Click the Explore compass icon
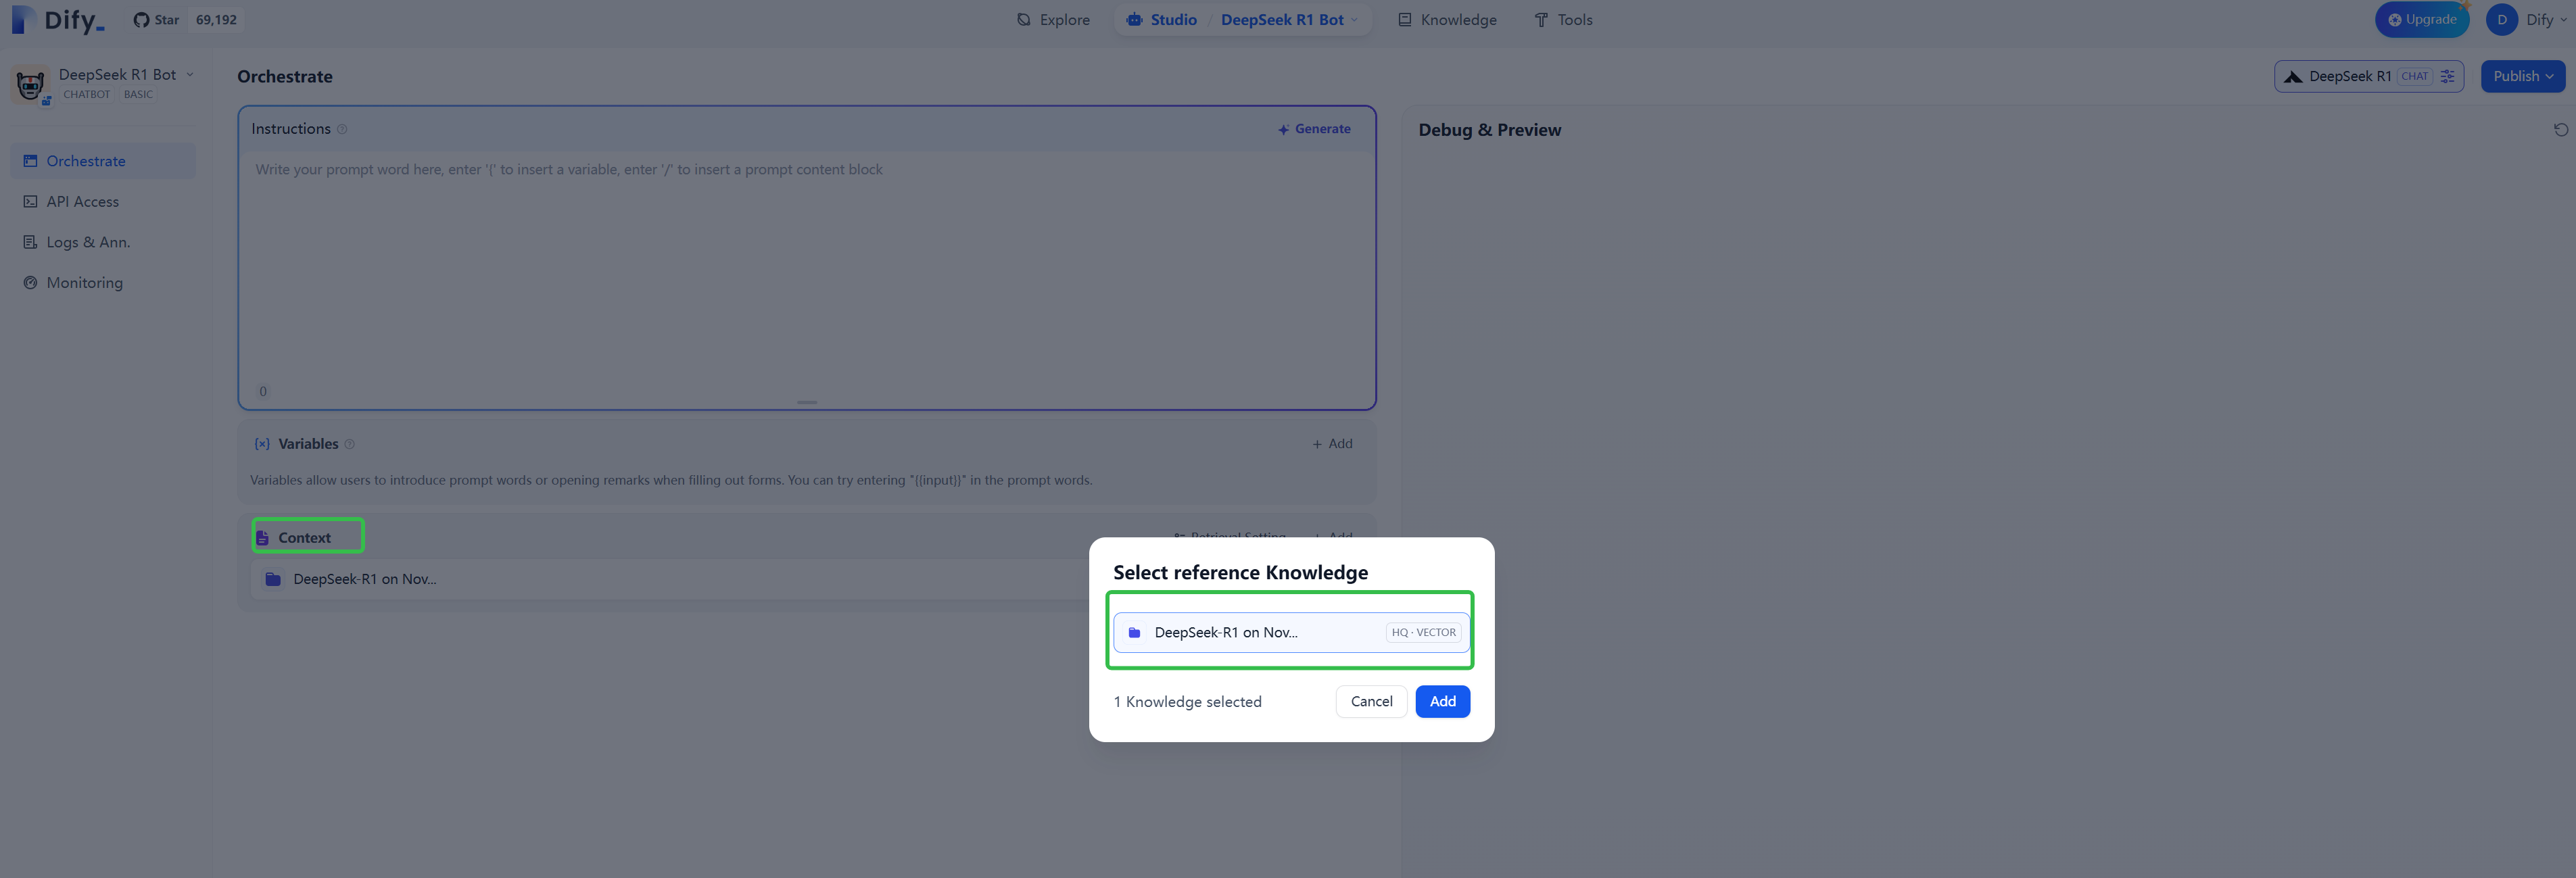Image resolution: width=2576 pixels, height=878 pixels. tap(1023, 20)
